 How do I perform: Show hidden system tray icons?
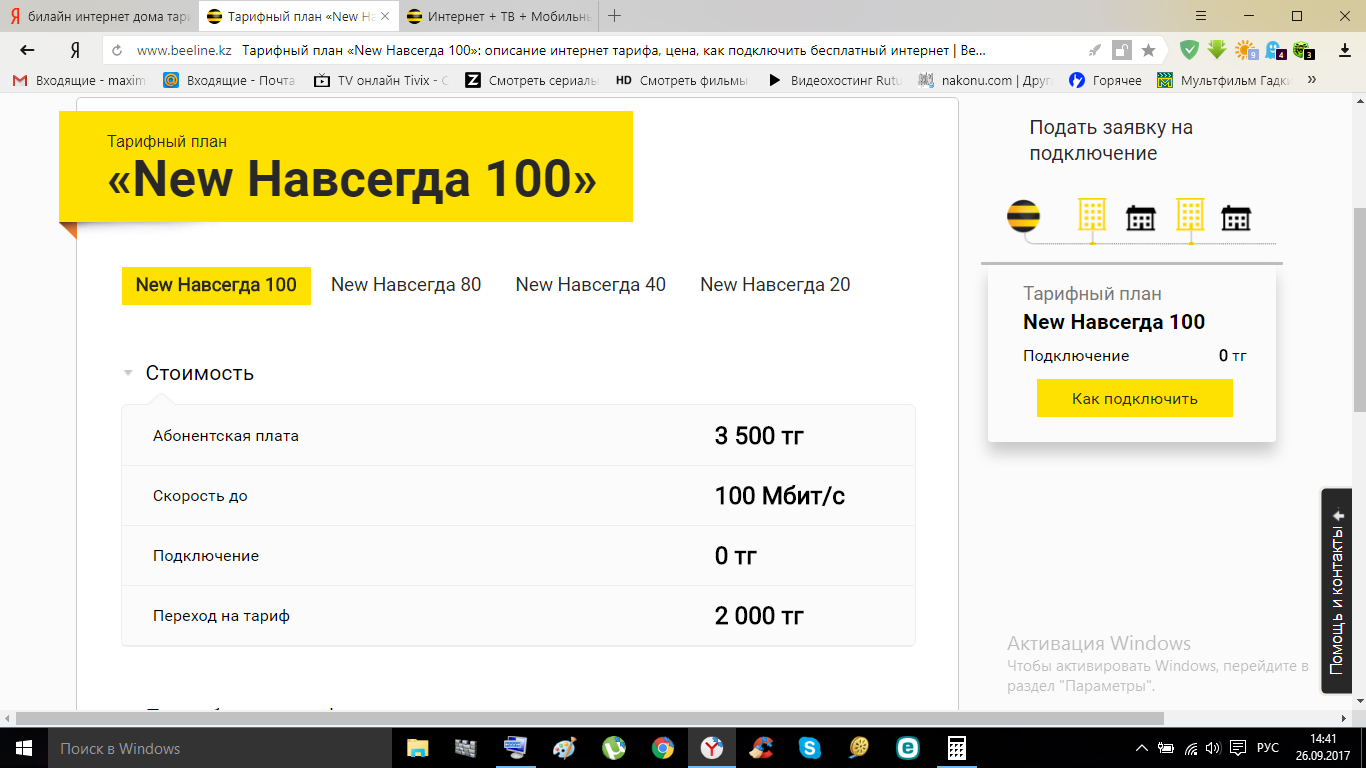tap(1142, 748)
